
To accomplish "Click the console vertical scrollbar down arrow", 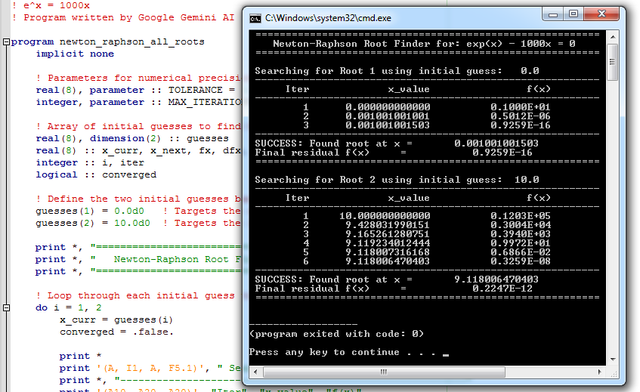I will (x=612, y=359).
